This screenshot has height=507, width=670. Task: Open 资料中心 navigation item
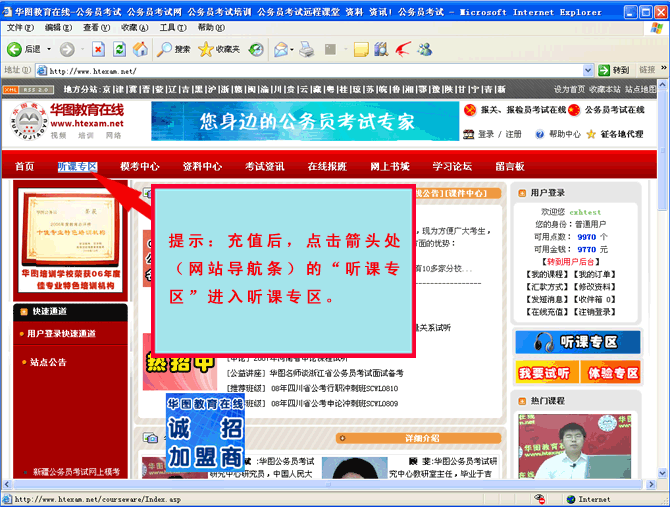[x=202, y=167]
